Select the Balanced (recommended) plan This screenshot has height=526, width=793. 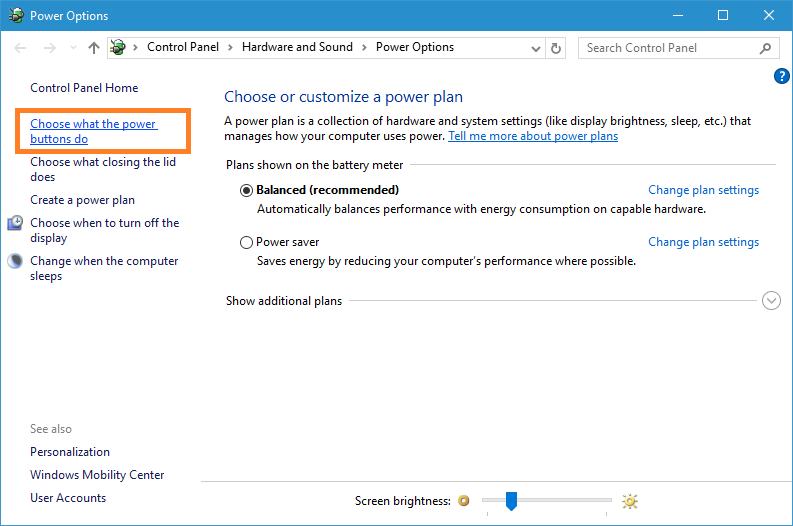(246, 191)
